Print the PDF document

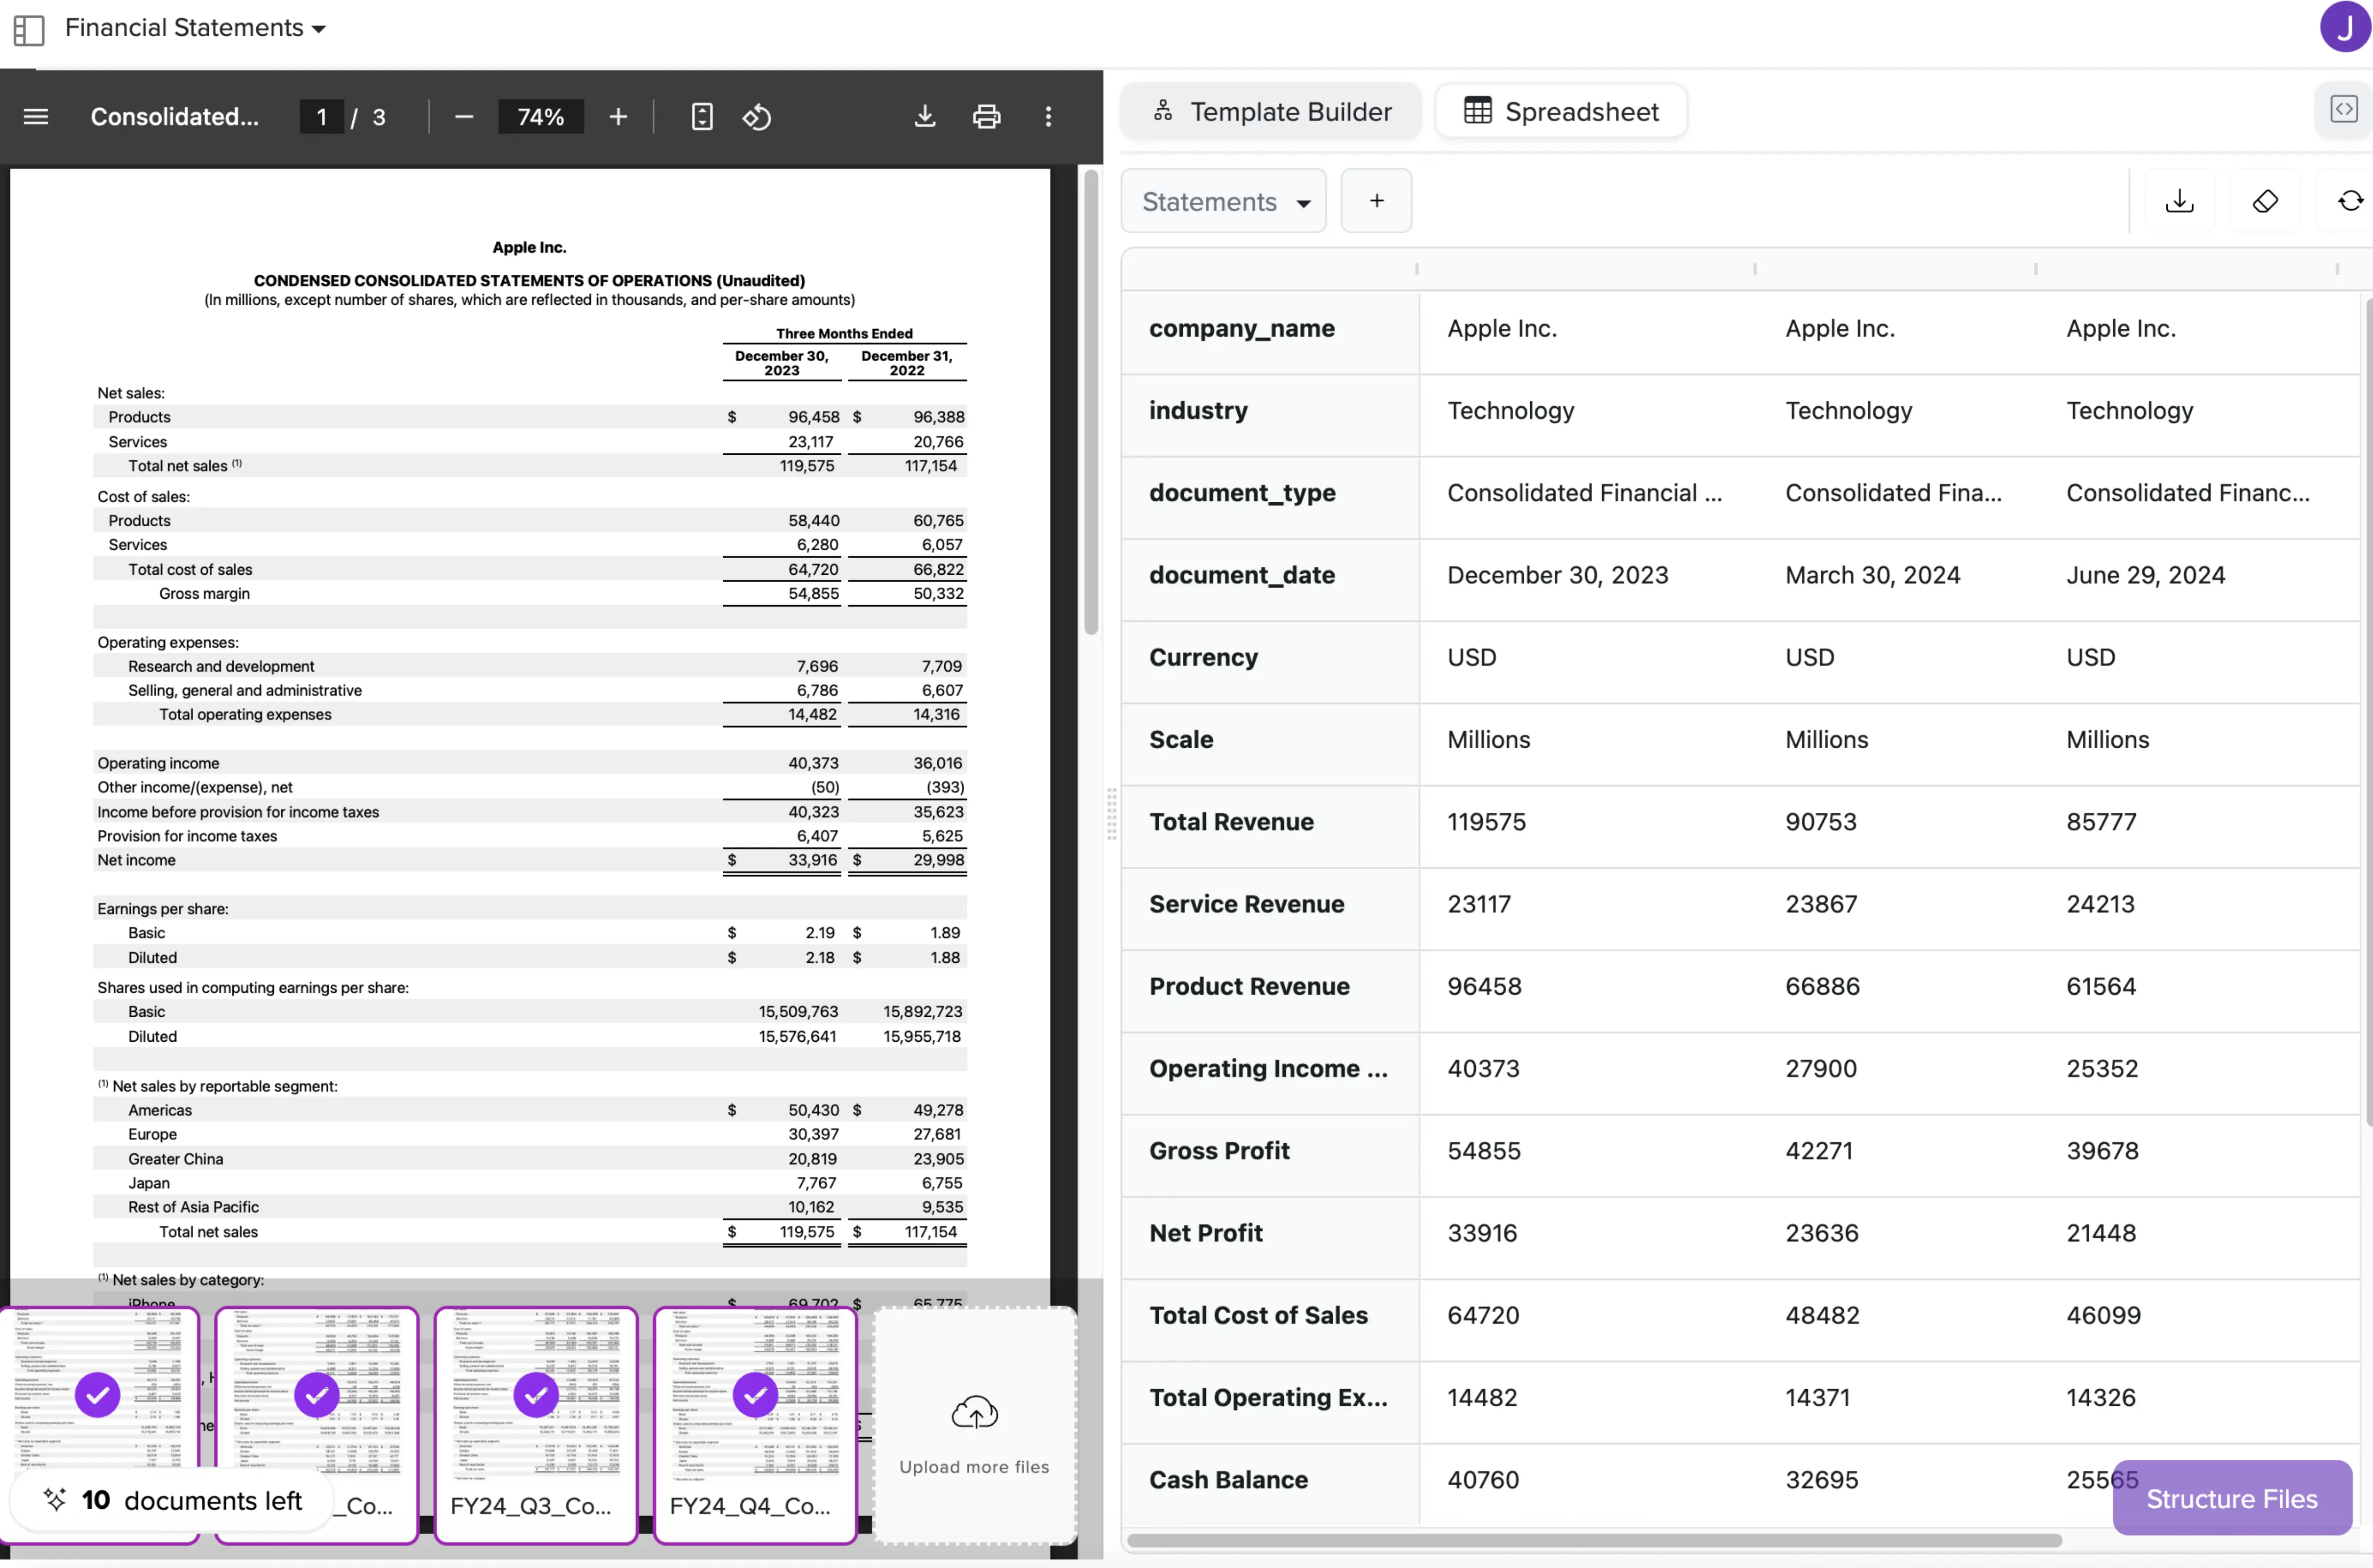pos(986,117)
